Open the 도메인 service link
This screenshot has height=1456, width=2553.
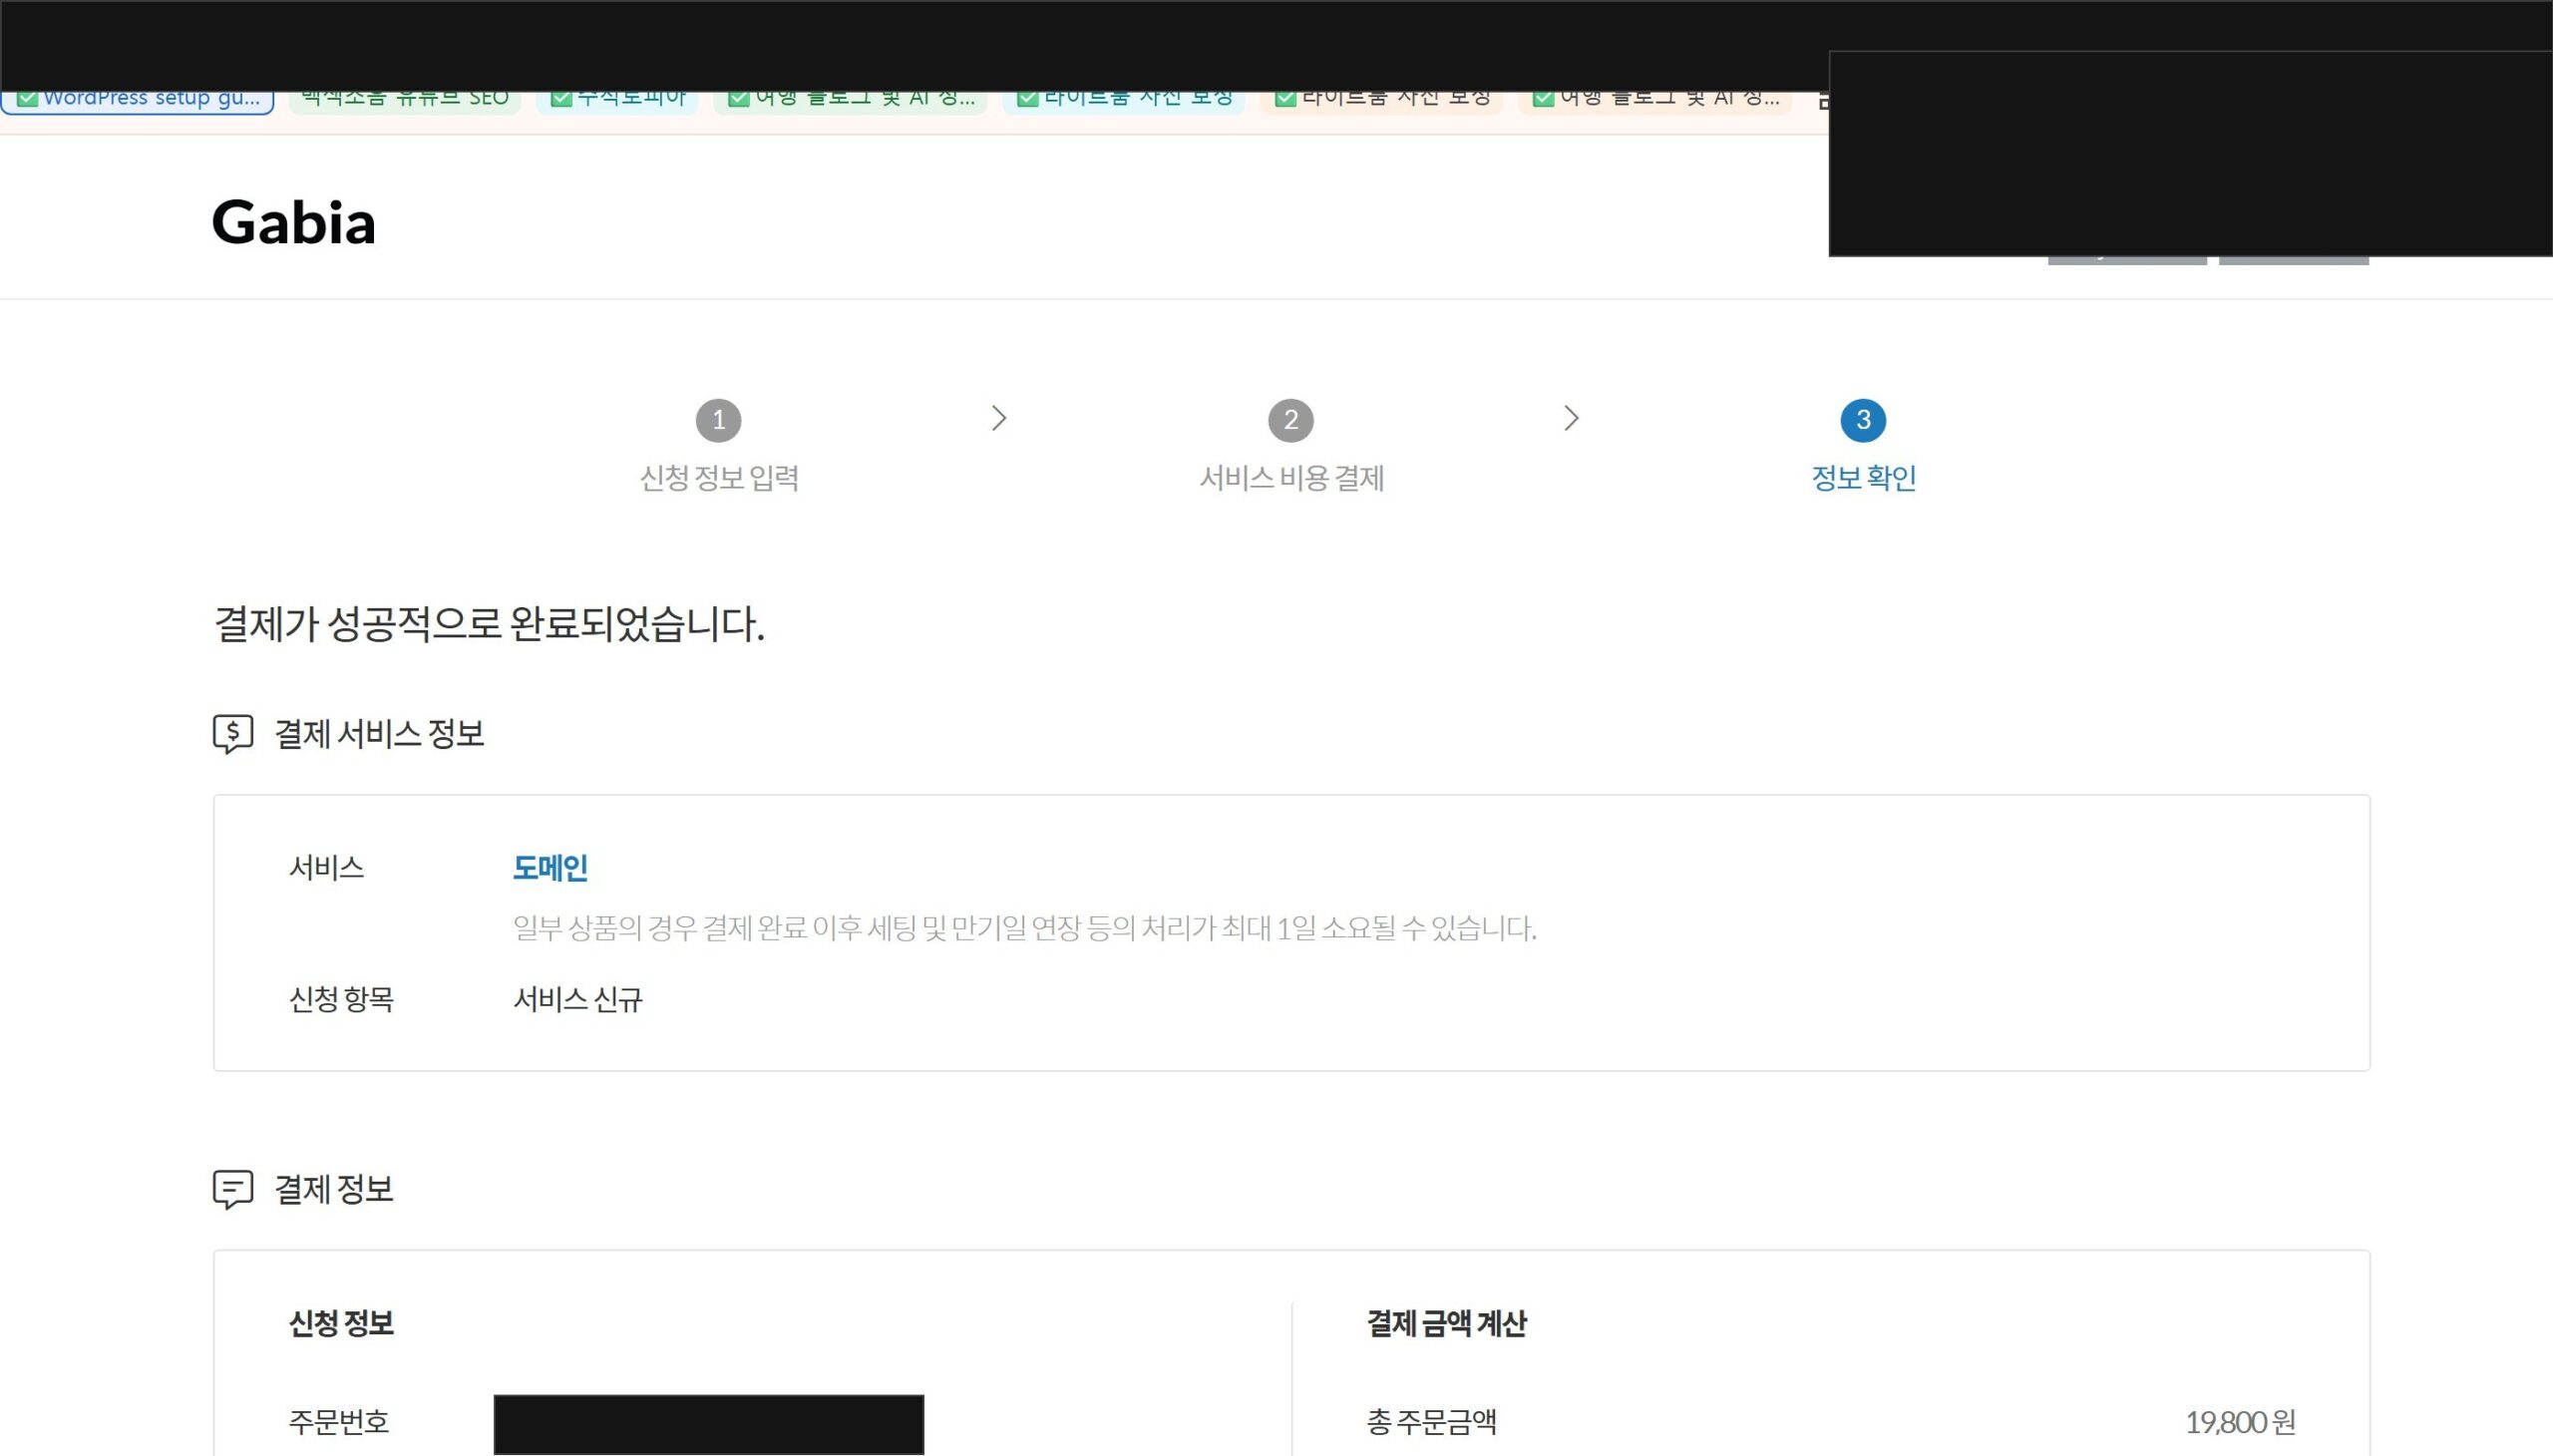550,867
